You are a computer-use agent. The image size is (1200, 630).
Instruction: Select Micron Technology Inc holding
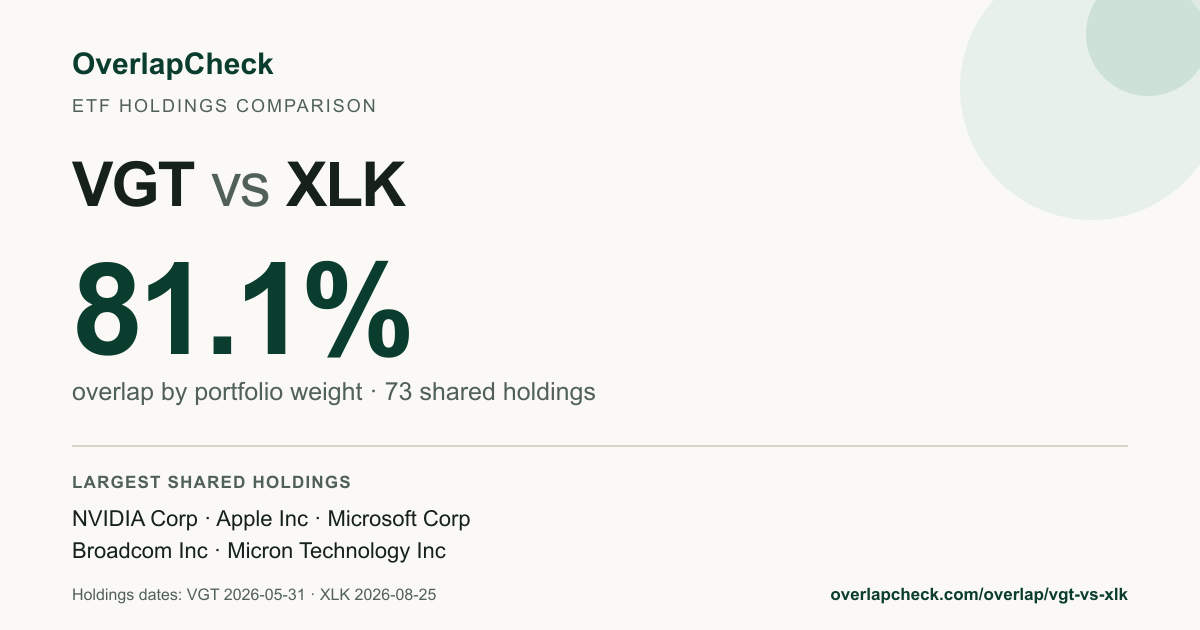pos(337,551)
